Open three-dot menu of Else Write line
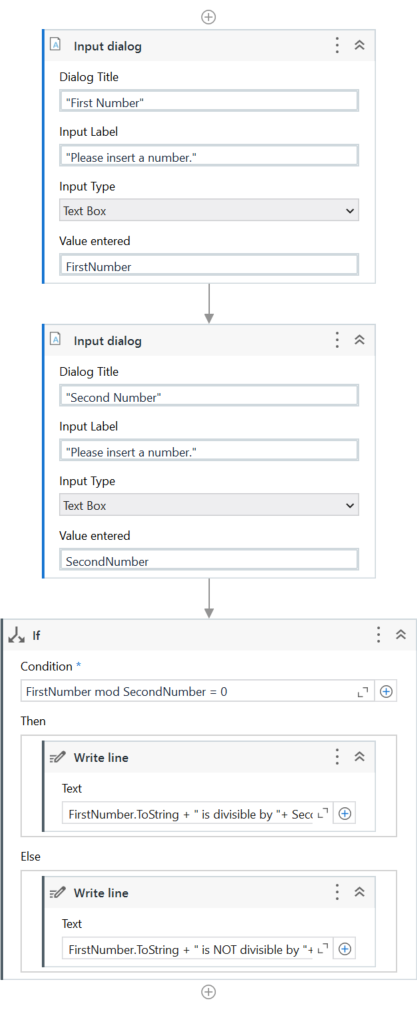Image resolution: width=417 pixels, height=1010 pixels. coord(336,892)
